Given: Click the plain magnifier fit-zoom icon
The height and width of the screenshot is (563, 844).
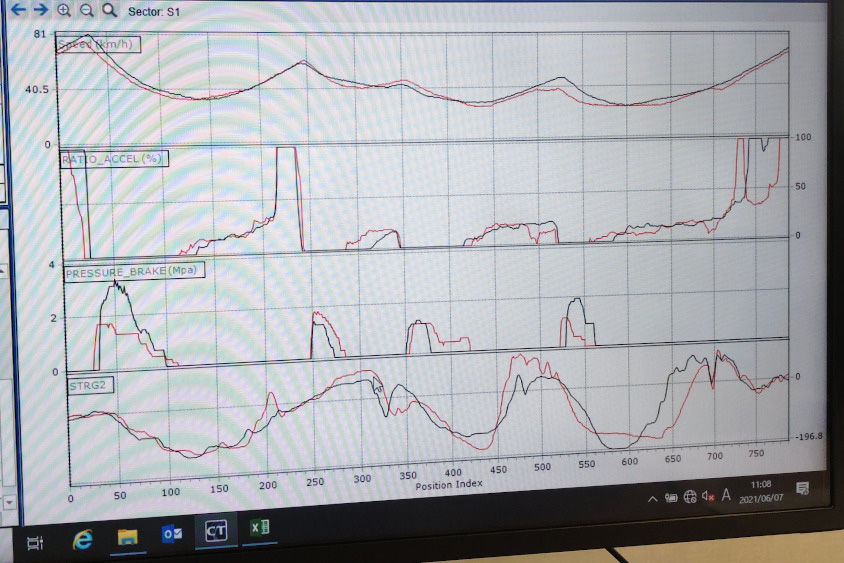Looking at the screenshot, I should pyautogui.click(x=109, y=10).
